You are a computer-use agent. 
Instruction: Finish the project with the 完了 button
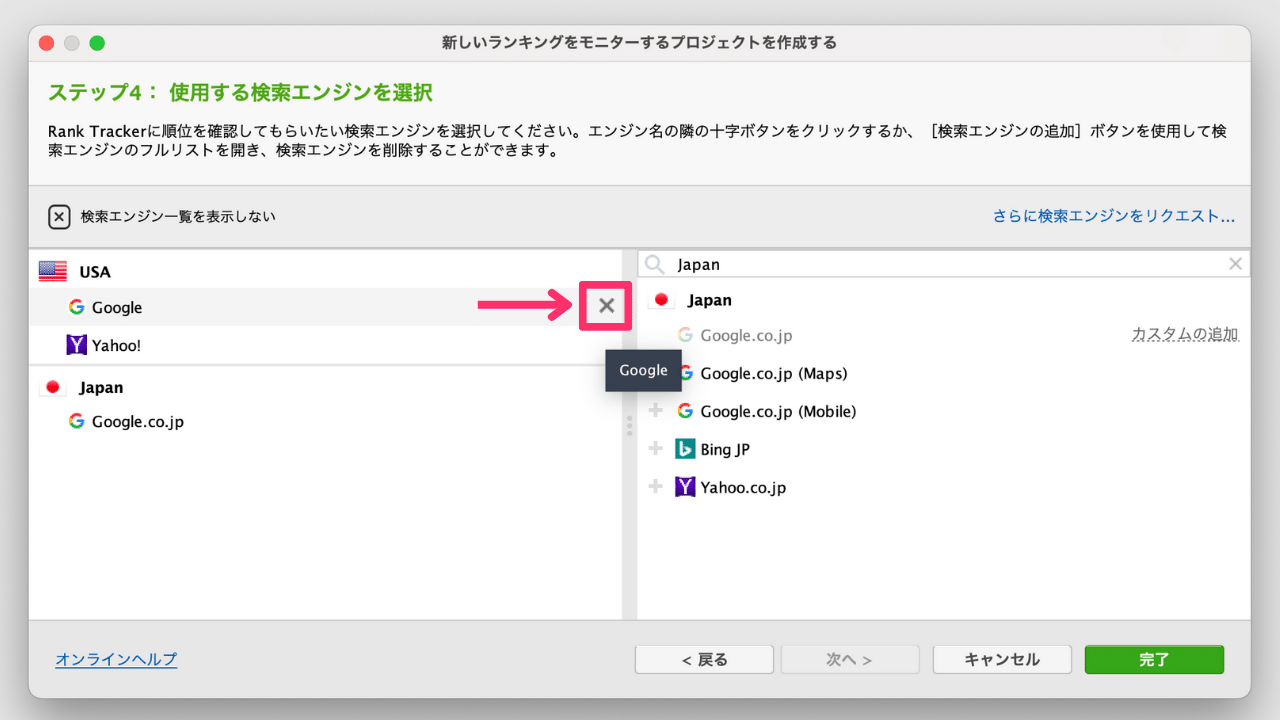click(1154, 660)
